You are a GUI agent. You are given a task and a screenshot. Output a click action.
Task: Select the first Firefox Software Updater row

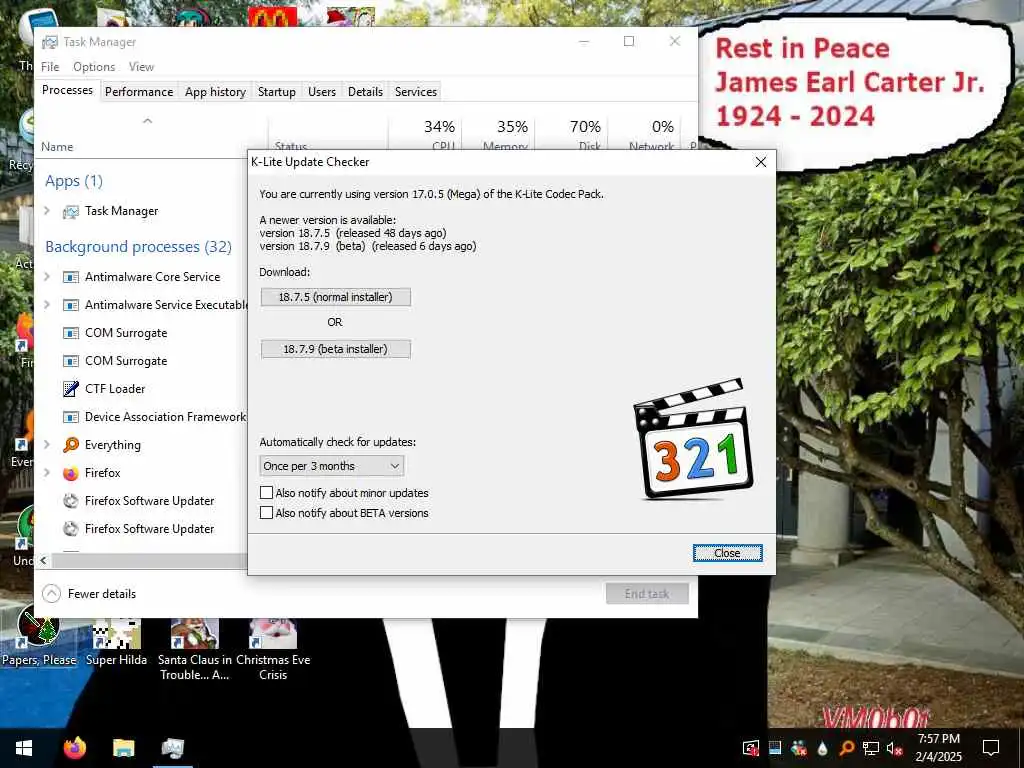tap(143, 501)
